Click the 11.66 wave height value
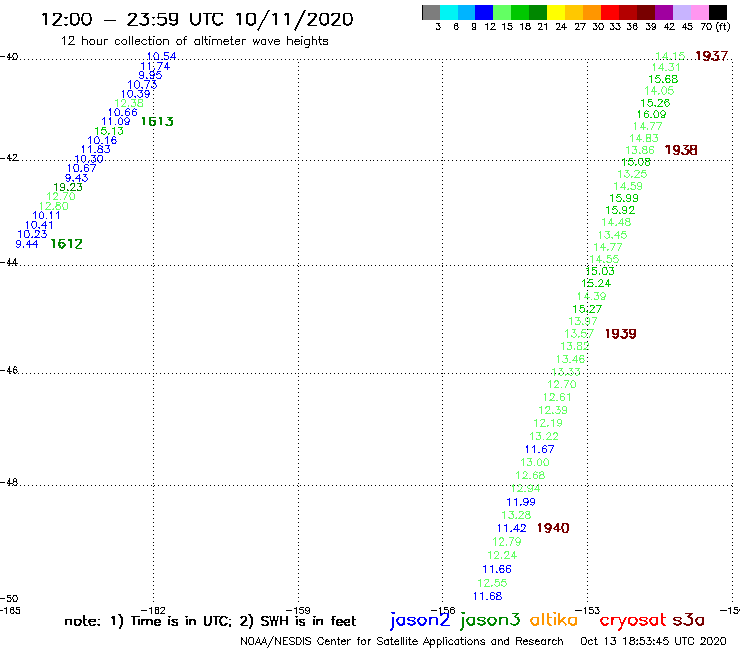This screenshot has width=740, height=650. (x=496, y=569)
